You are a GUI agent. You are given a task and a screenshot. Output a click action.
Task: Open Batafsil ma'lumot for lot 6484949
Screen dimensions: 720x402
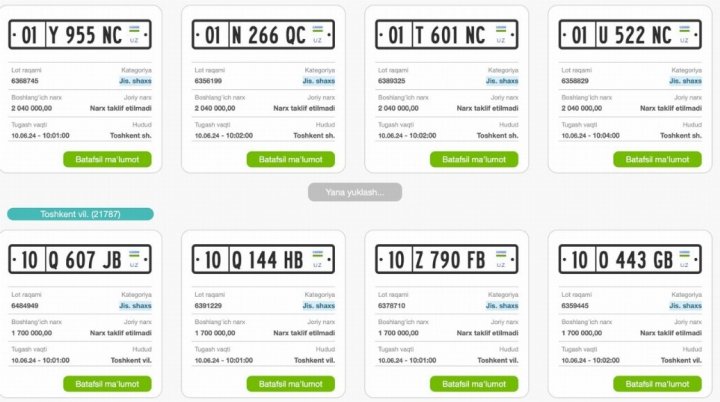pyautogui.click(x=108, y=383)
